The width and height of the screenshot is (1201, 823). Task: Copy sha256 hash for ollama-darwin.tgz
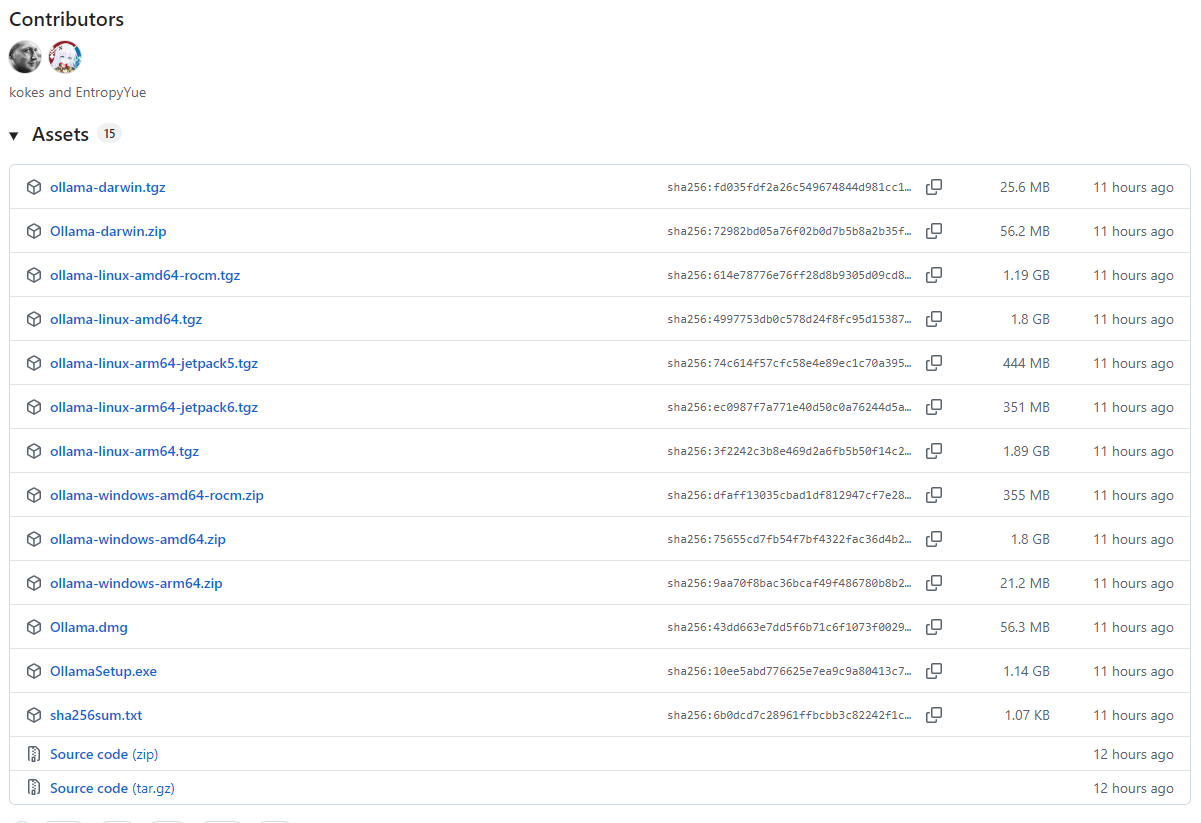(x=934, y=187)
